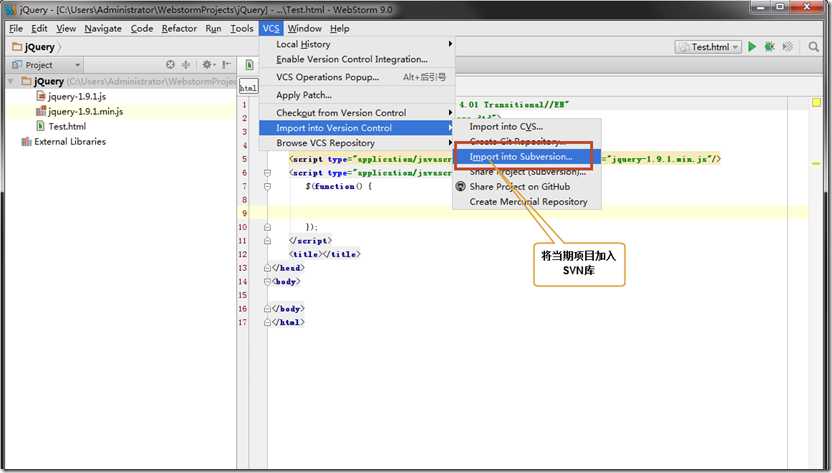
Task: Click the hide Project panel icon
Action: tap(227, 64)
